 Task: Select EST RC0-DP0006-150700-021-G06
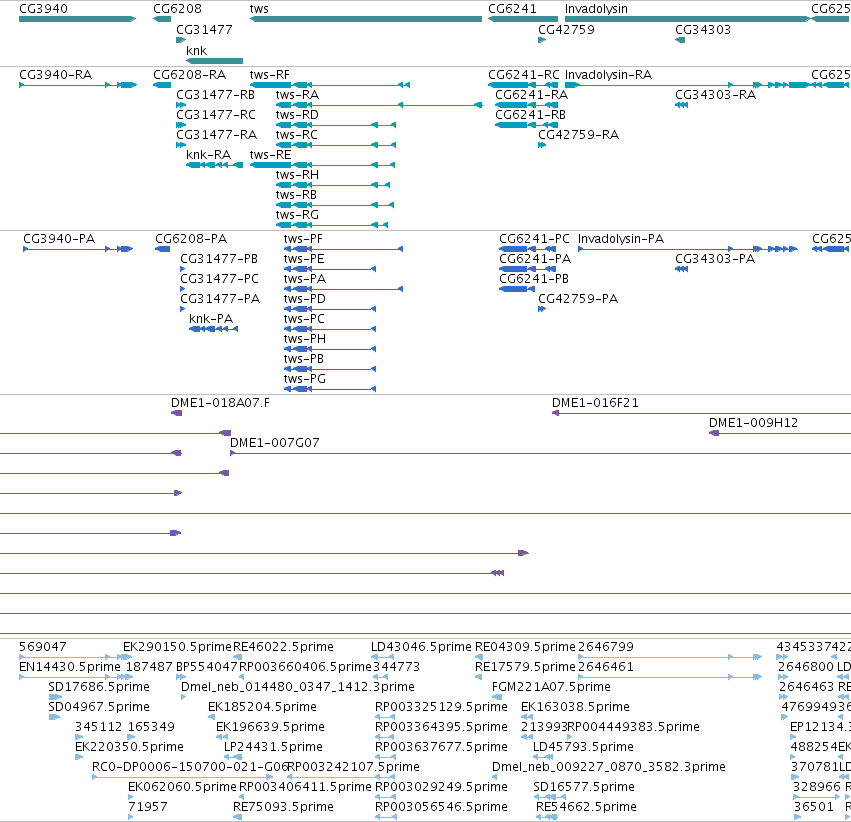182,778
